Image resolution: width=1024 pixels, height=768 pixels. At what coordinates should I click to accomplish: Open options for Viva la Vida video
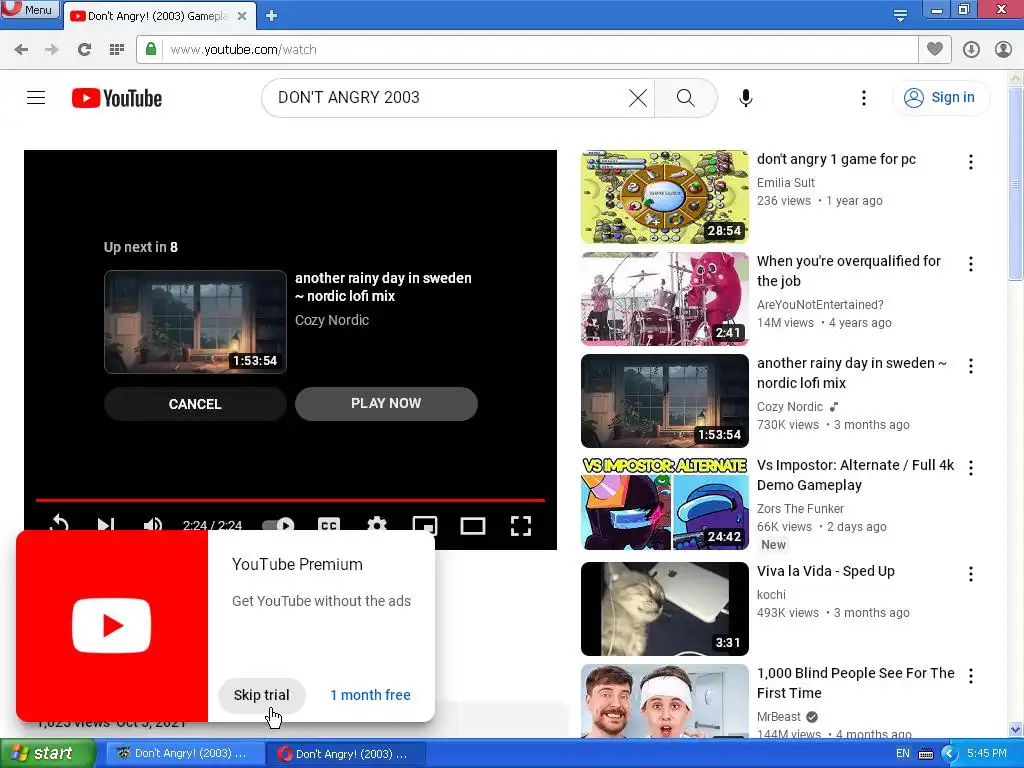coord(971,573)
